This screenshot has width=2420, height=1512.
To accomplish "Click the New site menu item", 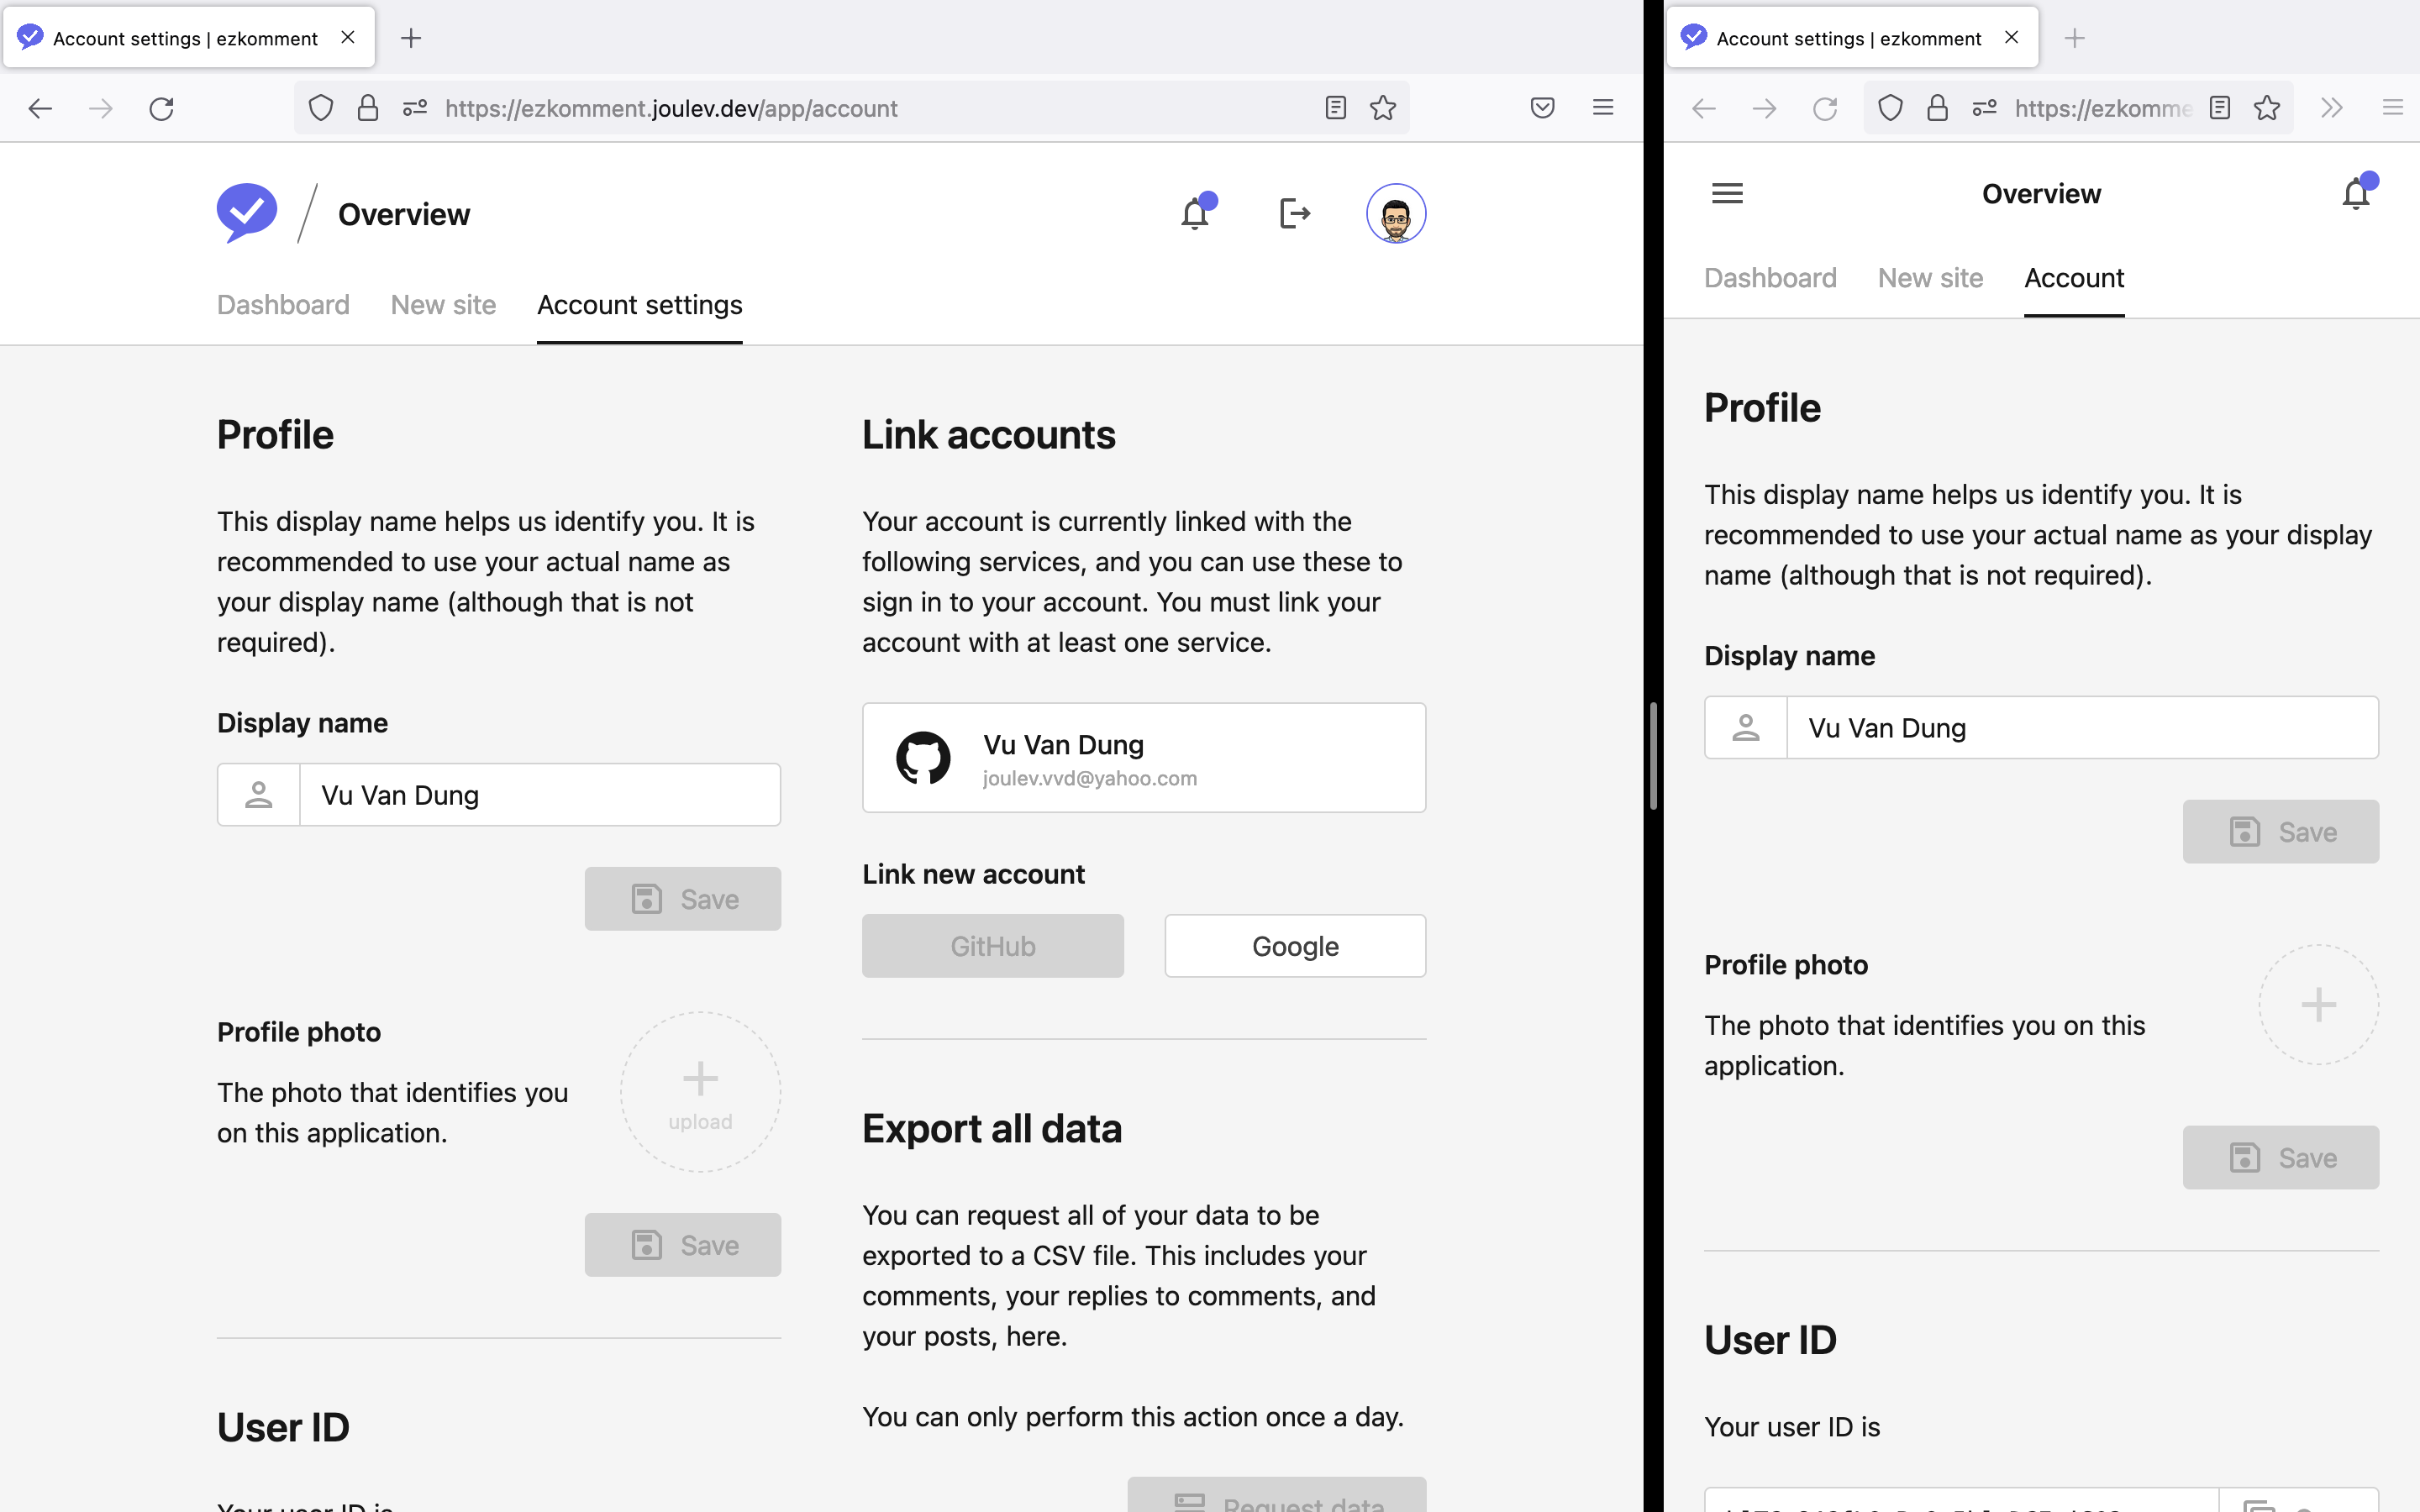I will pyautogui.click(x=443, y=305).
